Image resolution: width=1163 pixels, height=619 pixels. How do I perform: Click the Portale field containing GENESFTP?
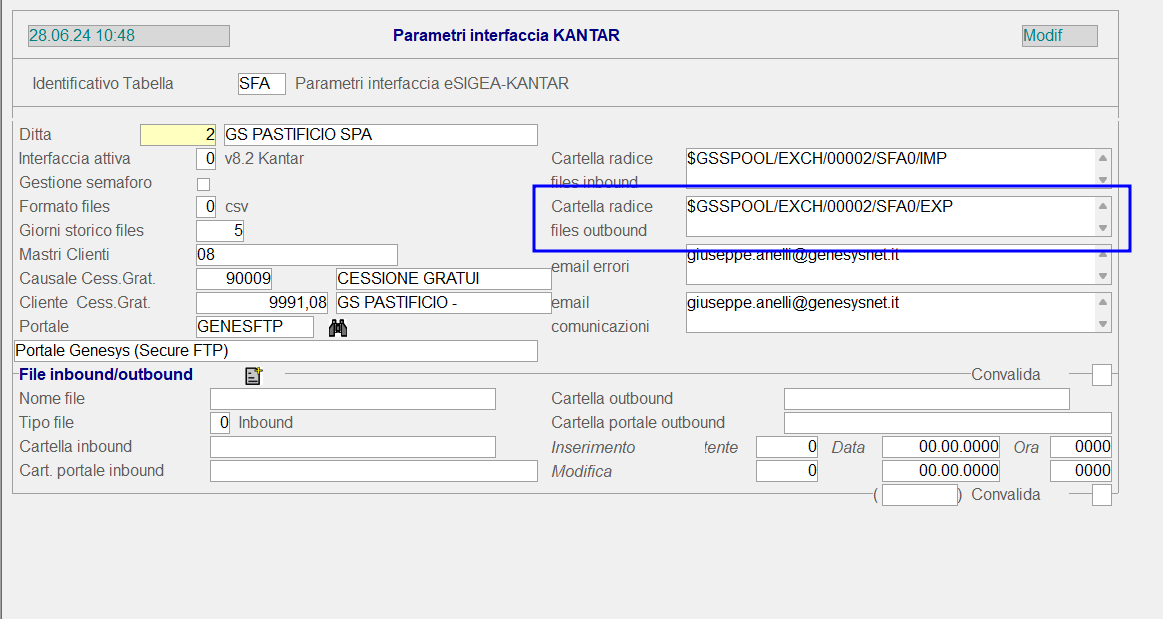pos(255,327)
